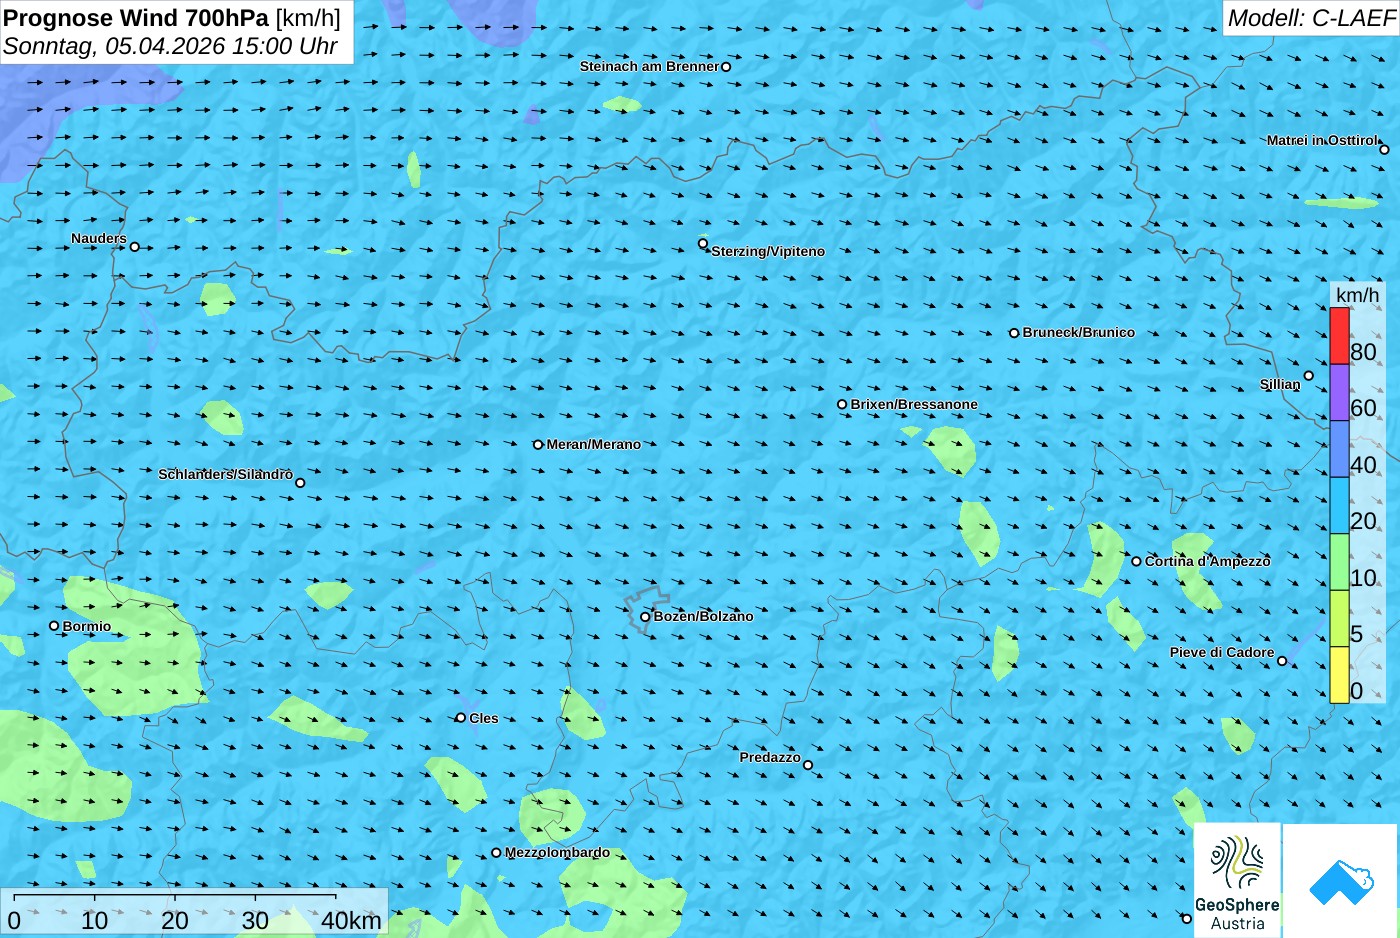The height and width of the screenshot is (938, 1400).
Task: Select the dark blue 40 km/h legend swatch
Action: (1339, 449)
